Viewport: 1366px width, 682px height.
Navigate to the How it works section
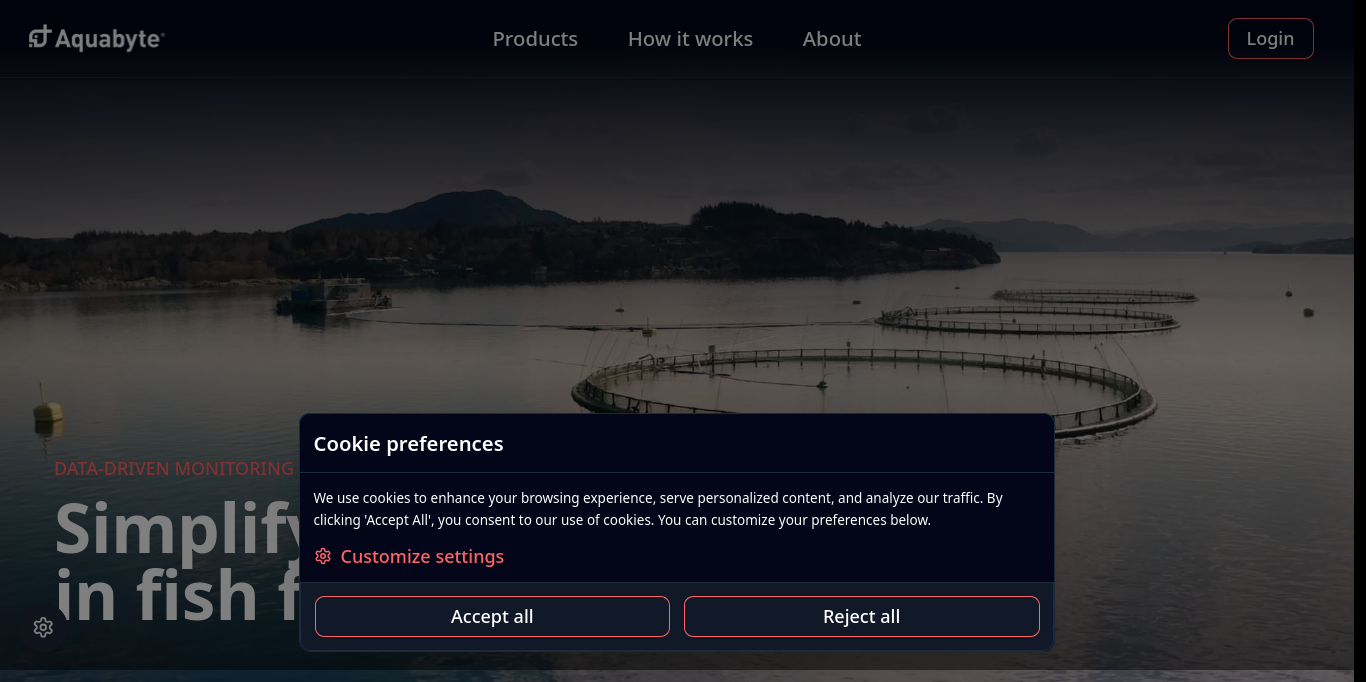click(x=690, y=38)
